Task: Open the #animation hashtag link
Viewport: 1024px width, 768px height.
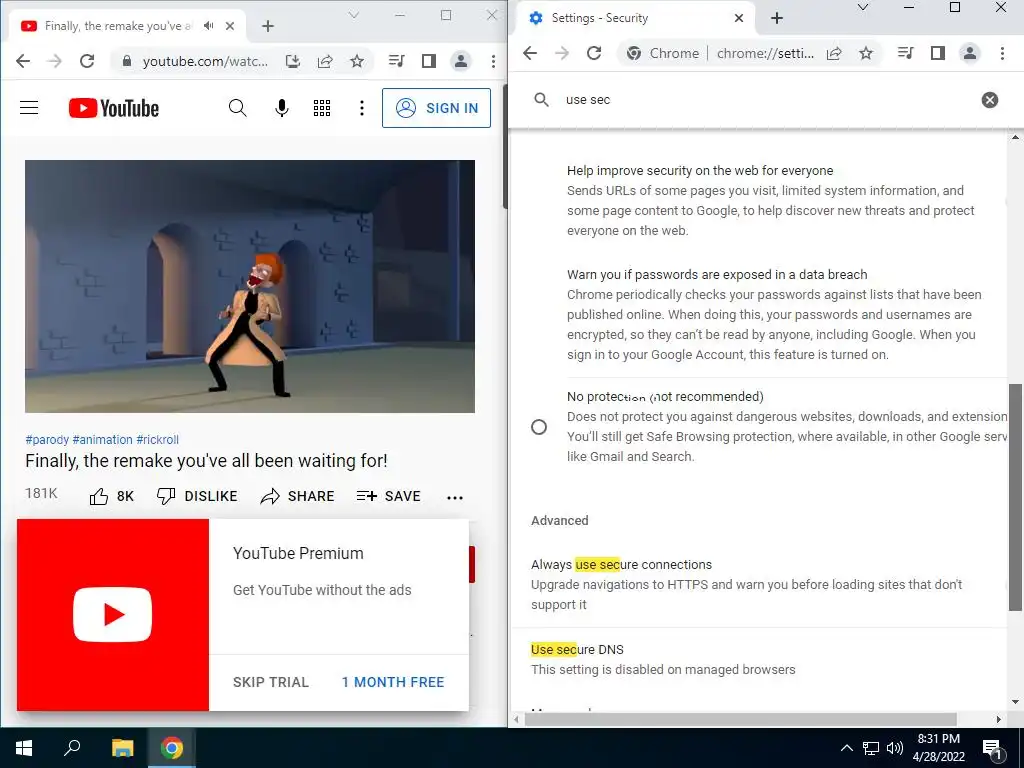Action: pos(103,440)
